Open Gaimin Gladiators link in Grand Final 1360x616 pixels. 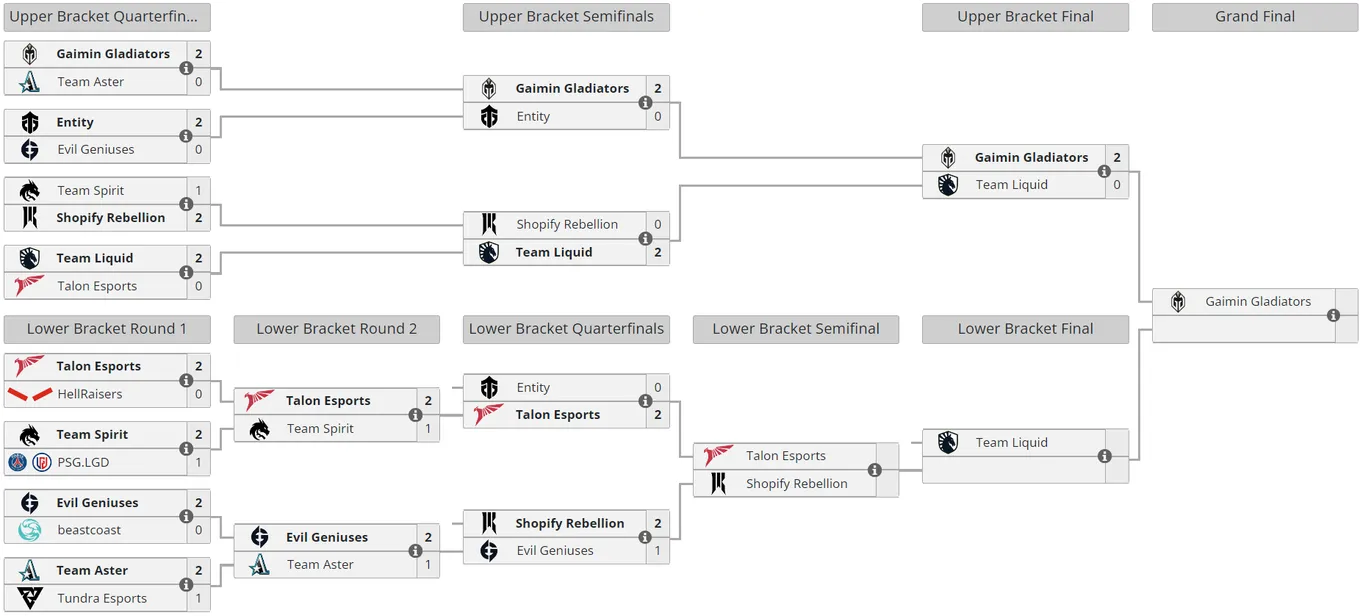click(x=1258, y=301)
